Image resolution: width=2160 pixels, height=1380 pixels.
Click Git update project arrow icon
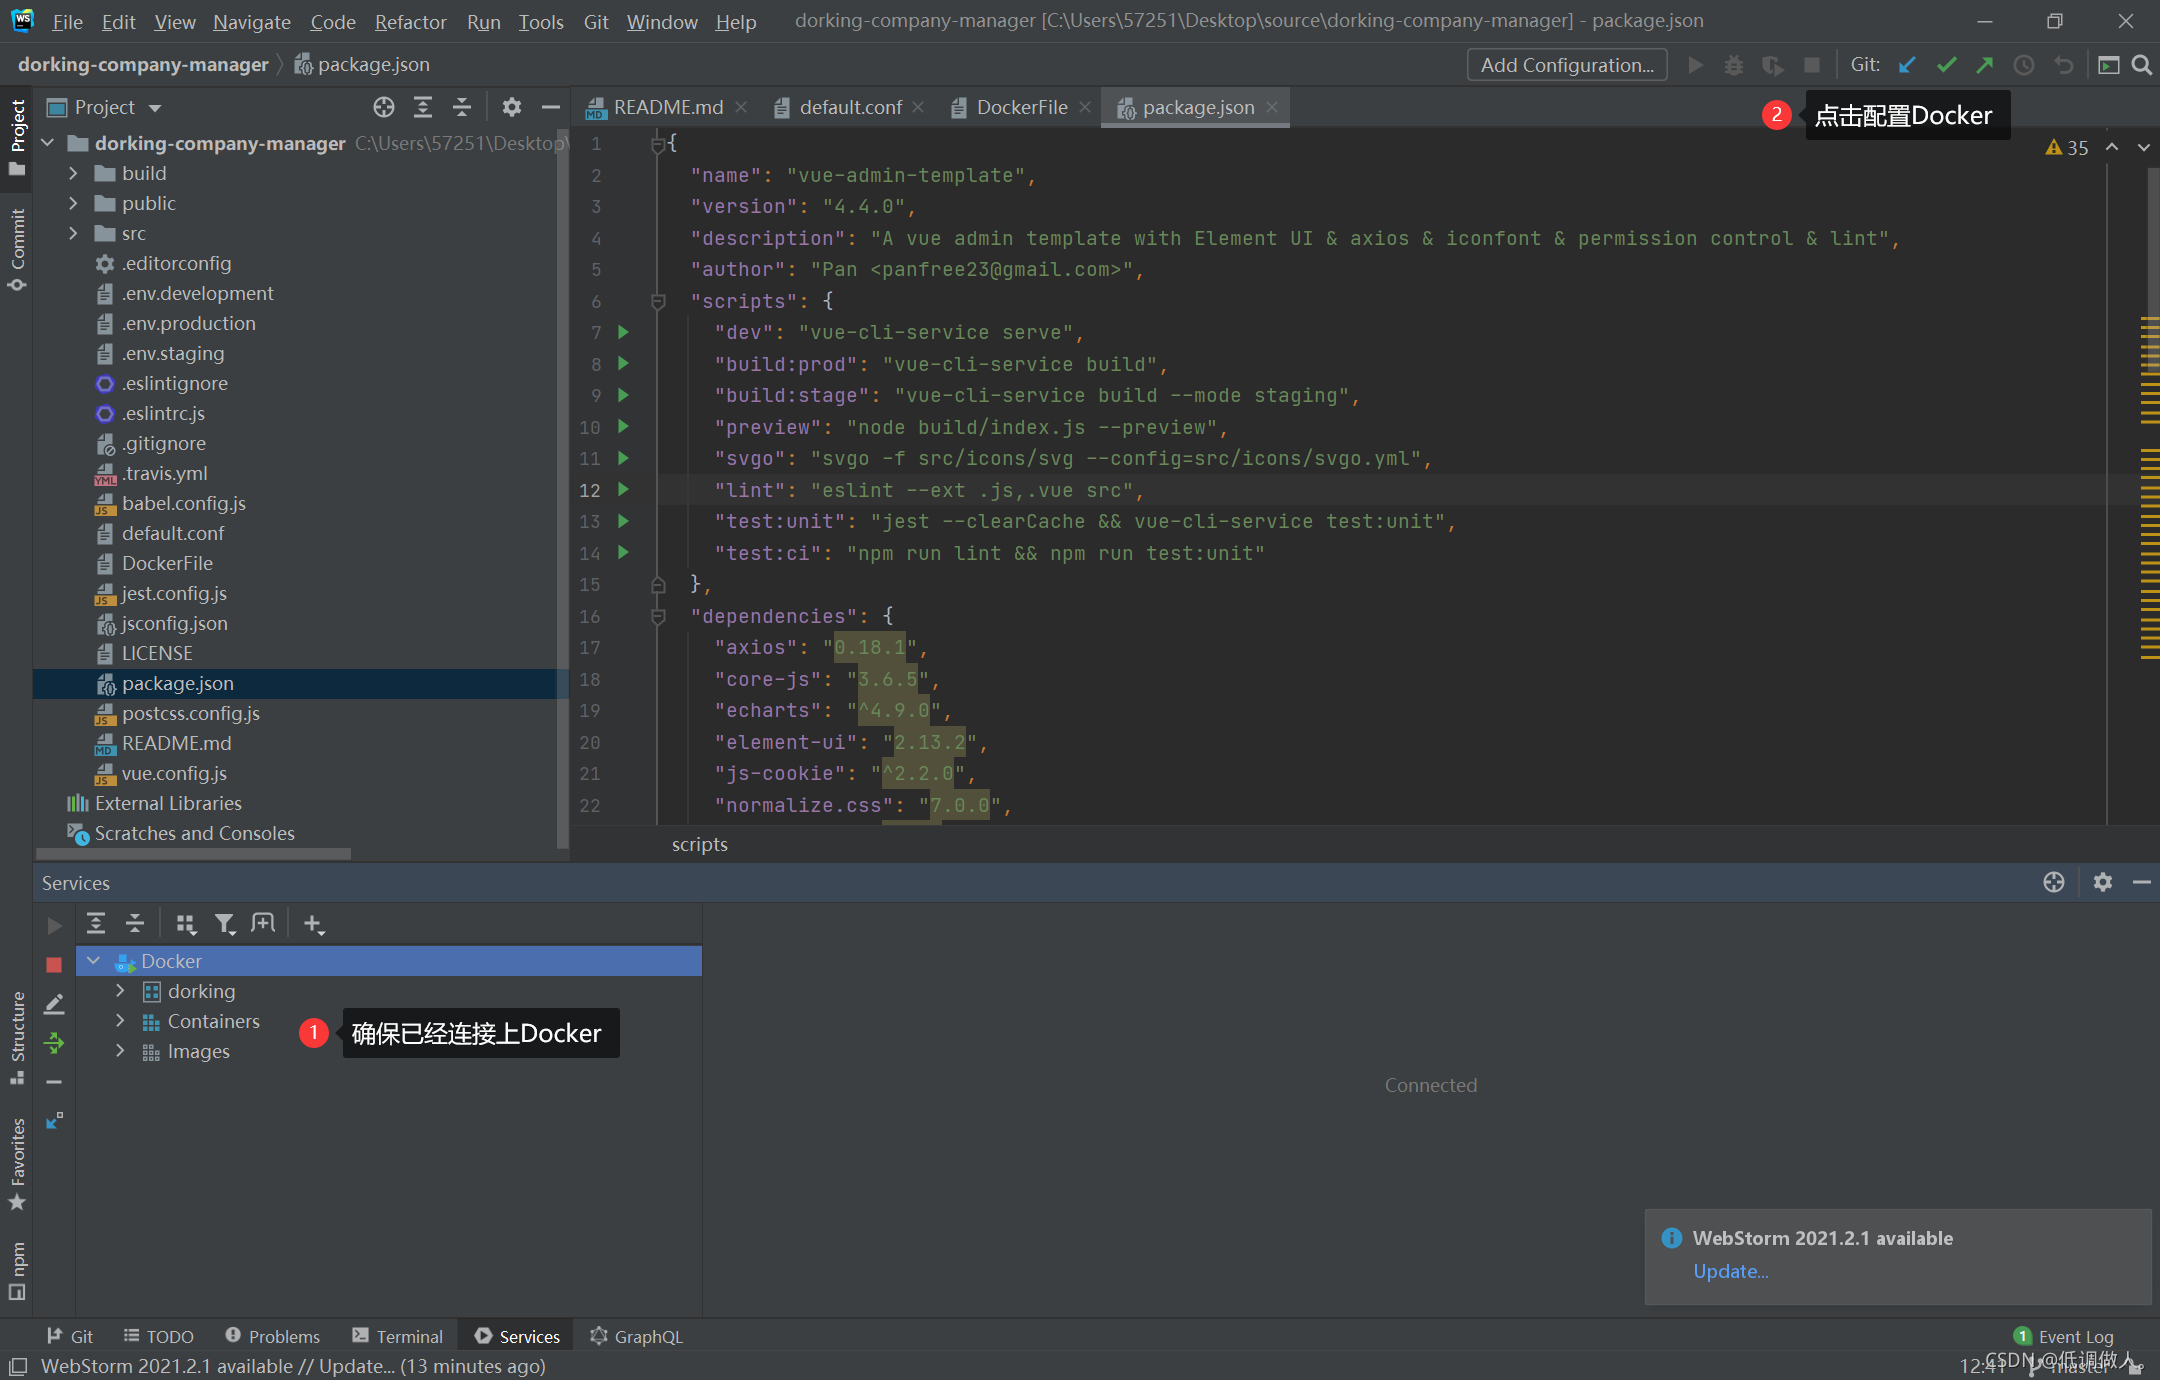[x=1907, y=65]
